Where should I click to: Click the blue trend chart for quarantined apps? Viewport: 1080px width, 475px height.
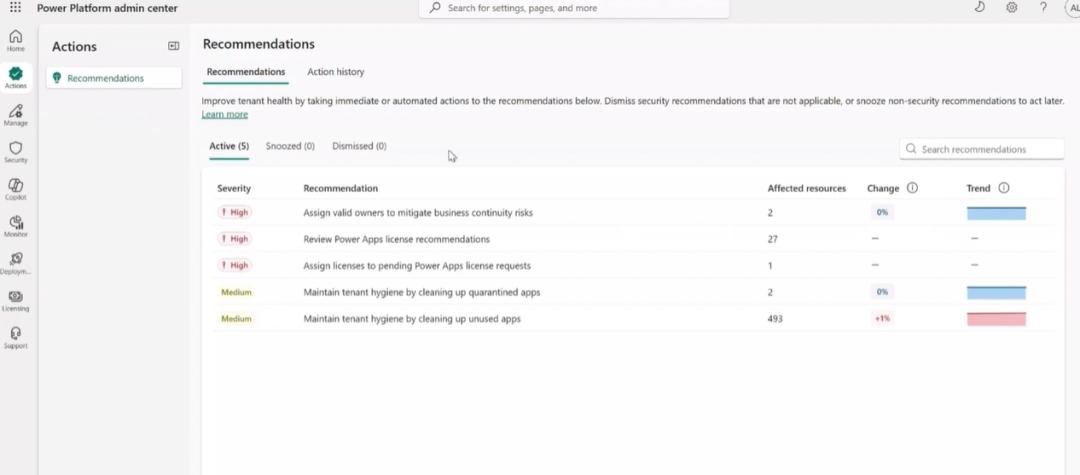[996, 293]
